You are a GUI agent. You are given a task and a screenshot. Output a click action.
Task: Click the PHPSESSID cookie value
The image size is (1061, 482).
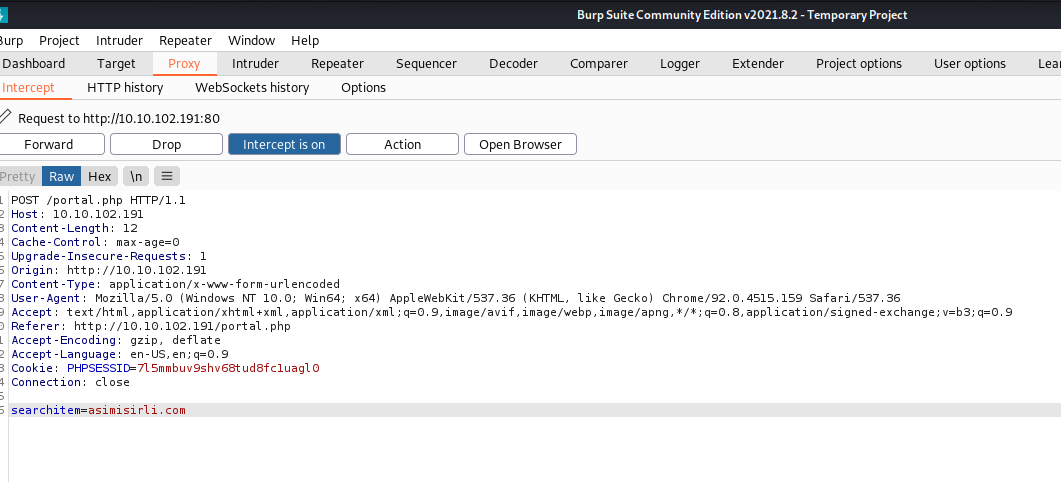(x=228, y=368)
